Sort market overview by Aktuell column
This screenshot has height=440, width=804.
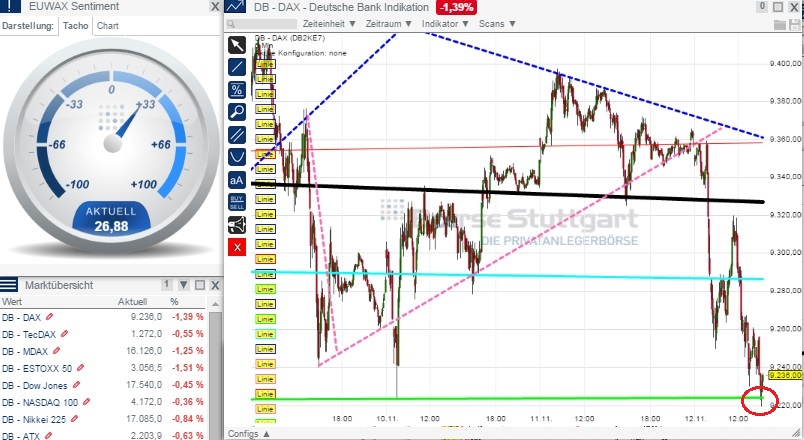pyautogui.click(x=132, y=302)
